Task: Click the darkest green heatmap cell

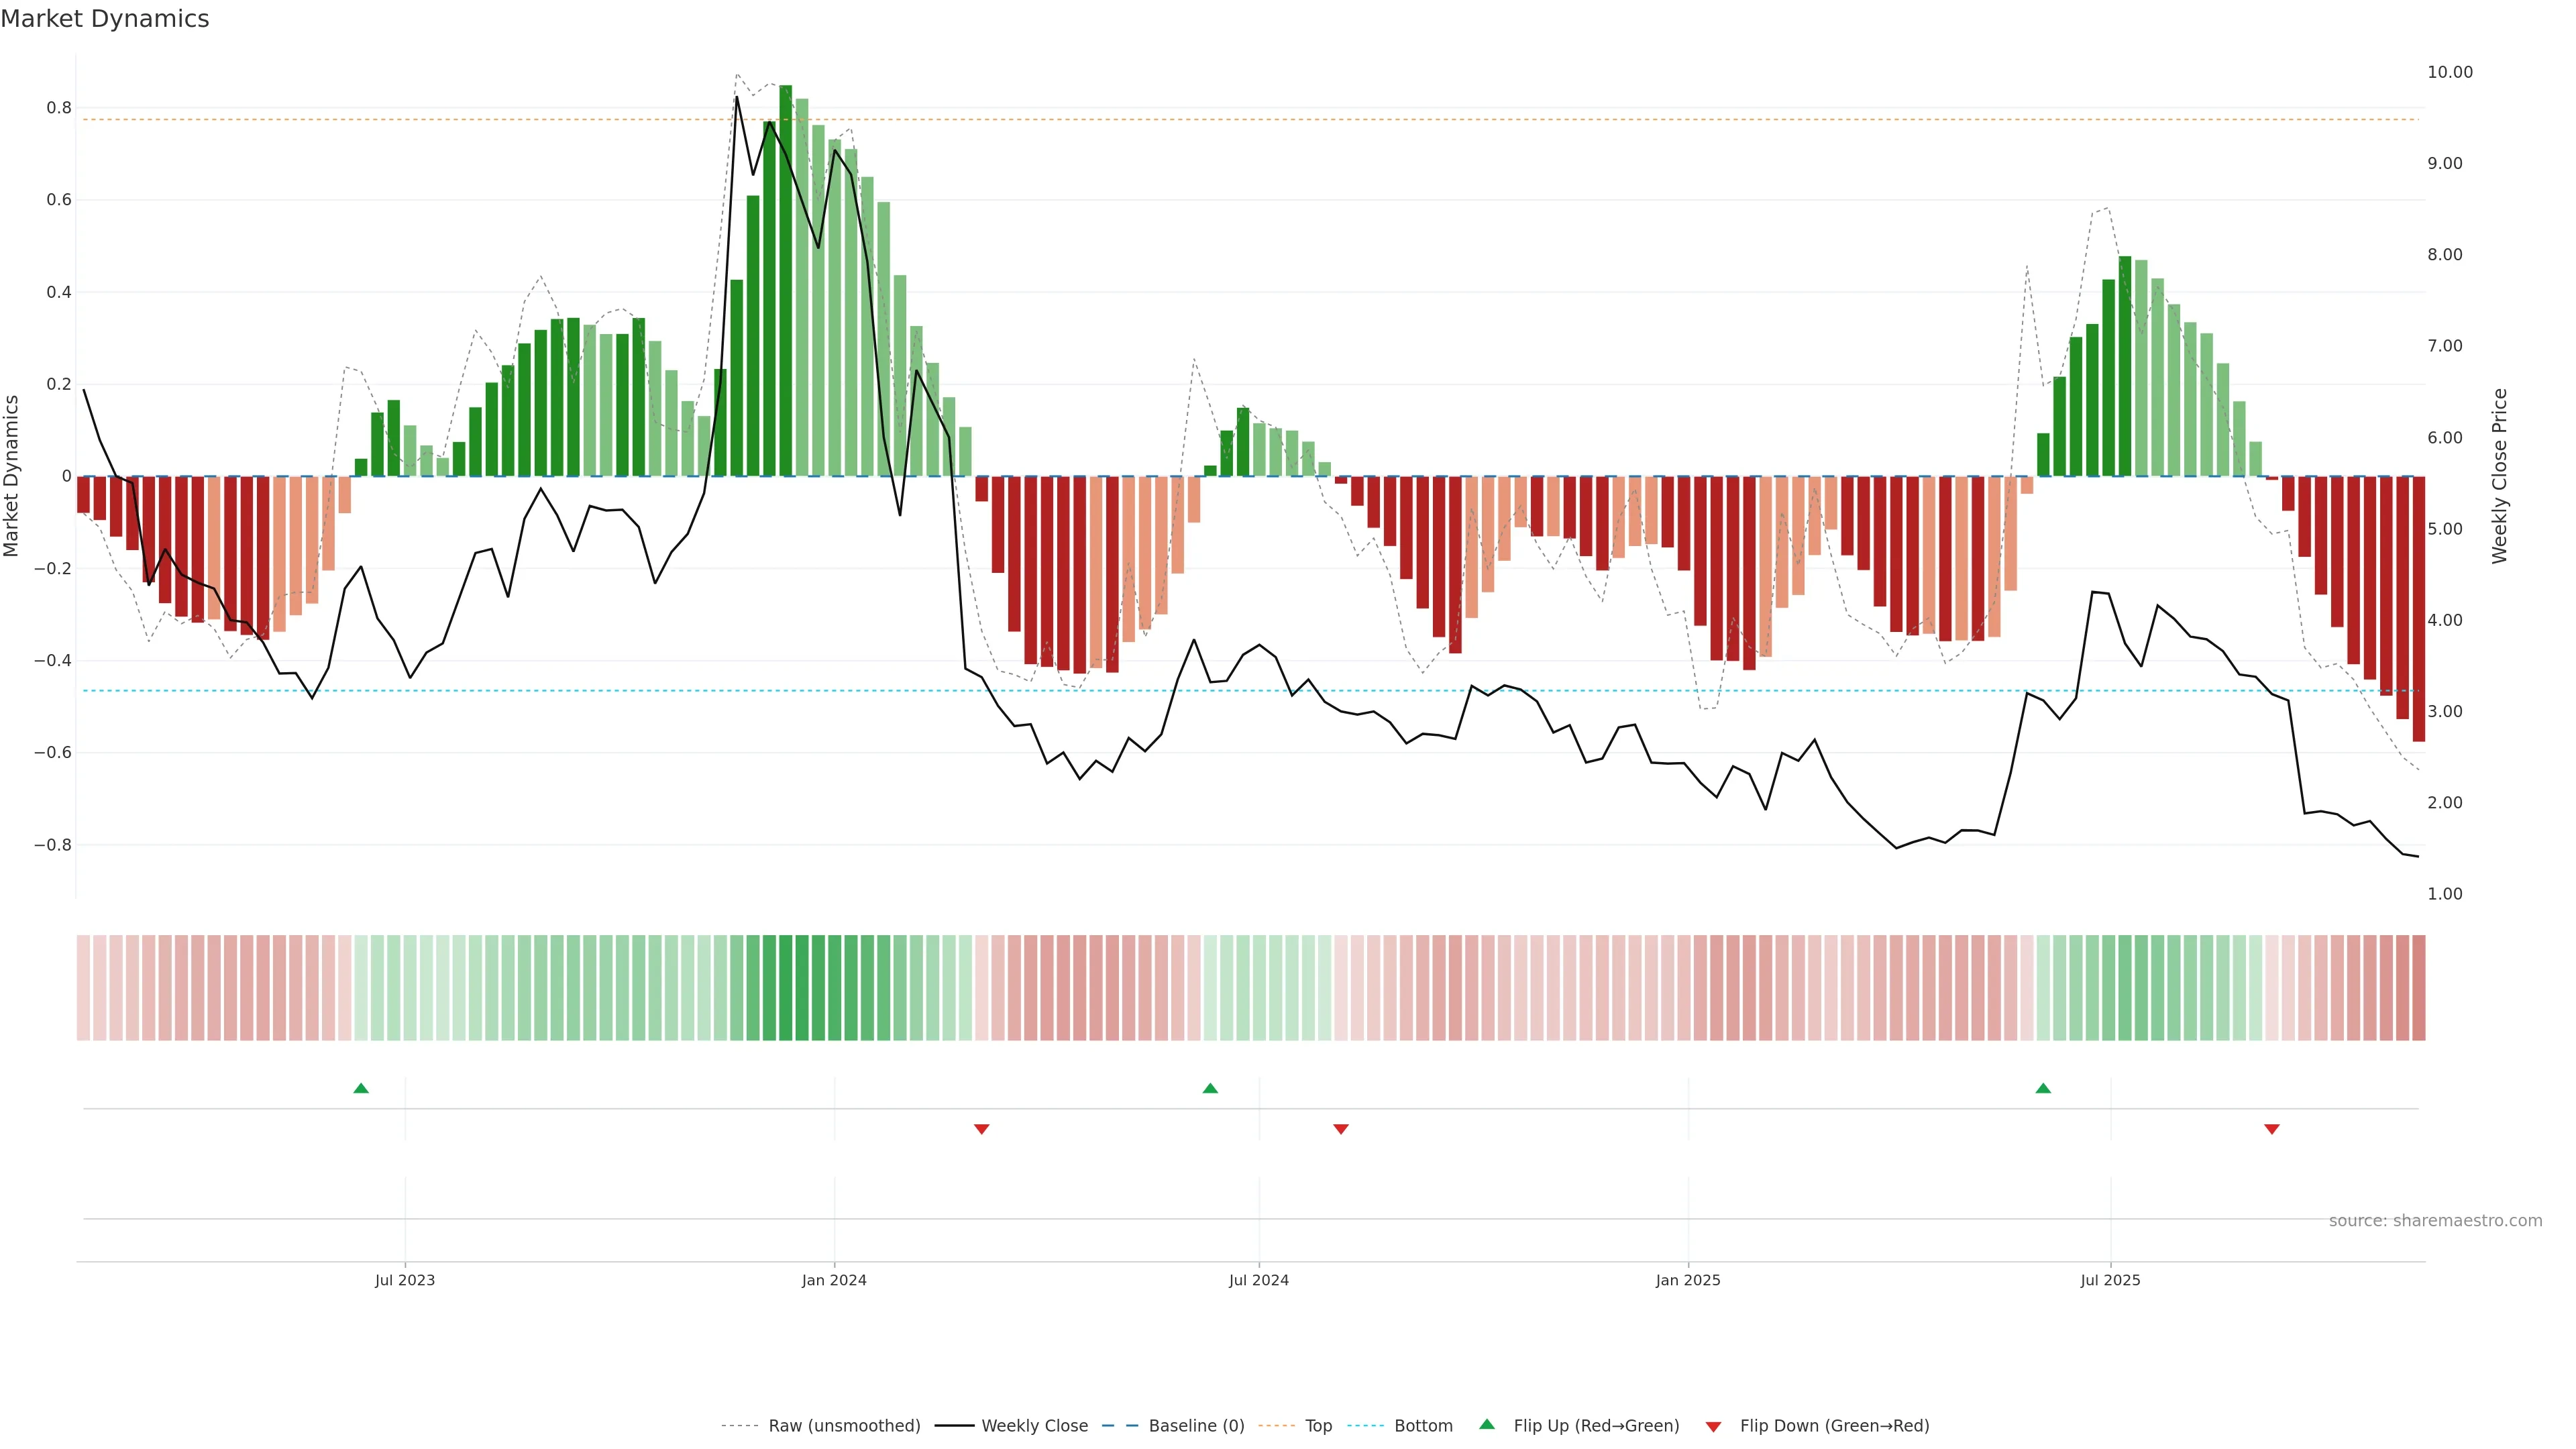Action: tap(786, 988)
